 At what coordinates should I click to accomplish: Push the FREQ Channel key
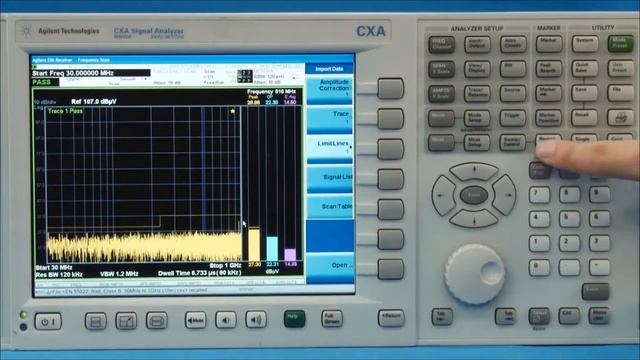click(x=441, y=44)
